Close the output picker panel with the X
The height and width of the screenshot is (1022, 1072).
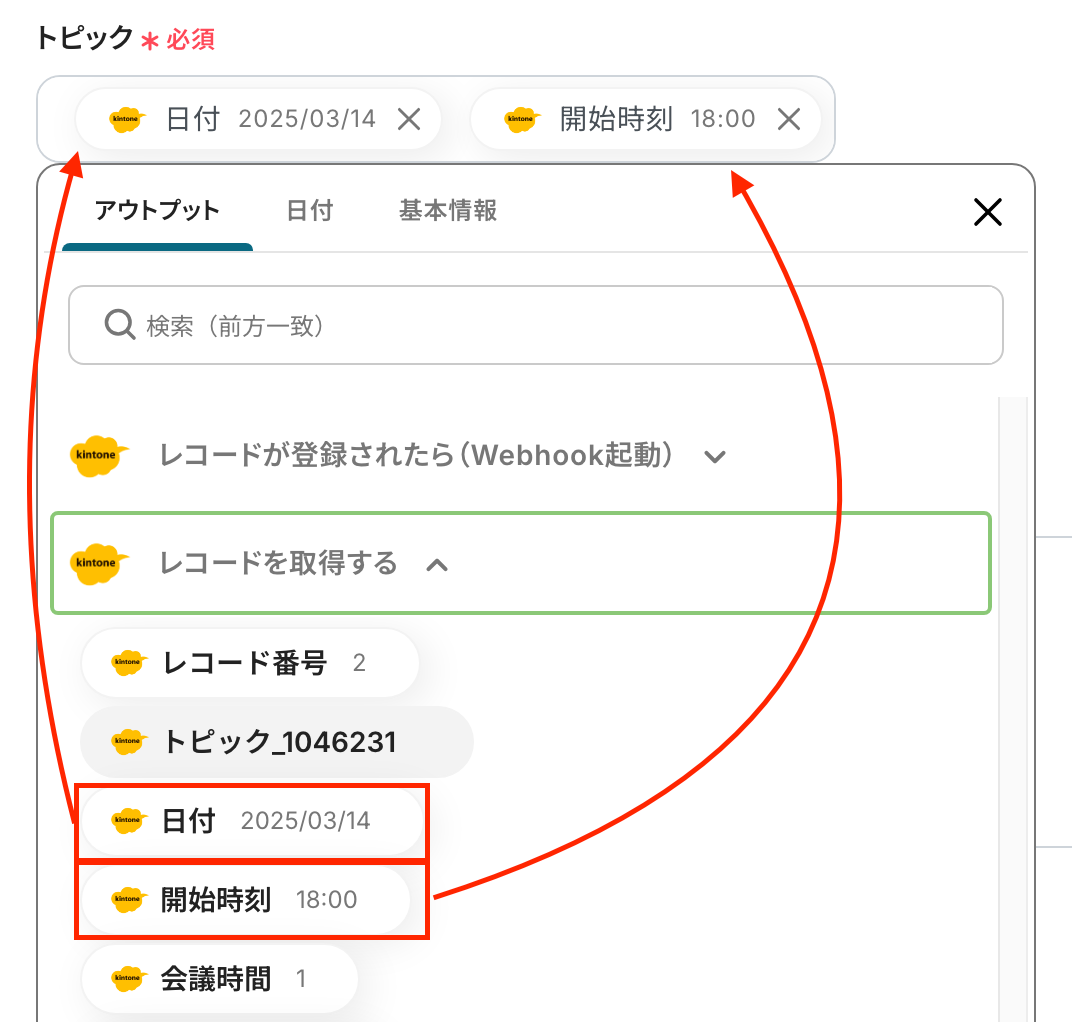(x=987, y=212)
